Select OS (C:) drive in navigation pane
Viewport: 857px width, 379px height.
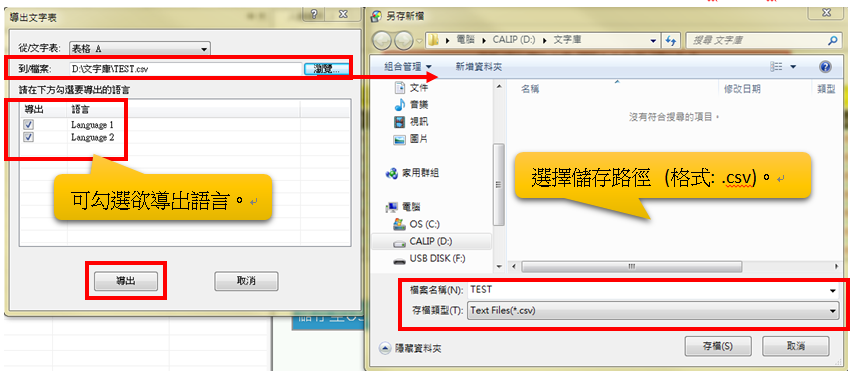(x=418, y=224)
